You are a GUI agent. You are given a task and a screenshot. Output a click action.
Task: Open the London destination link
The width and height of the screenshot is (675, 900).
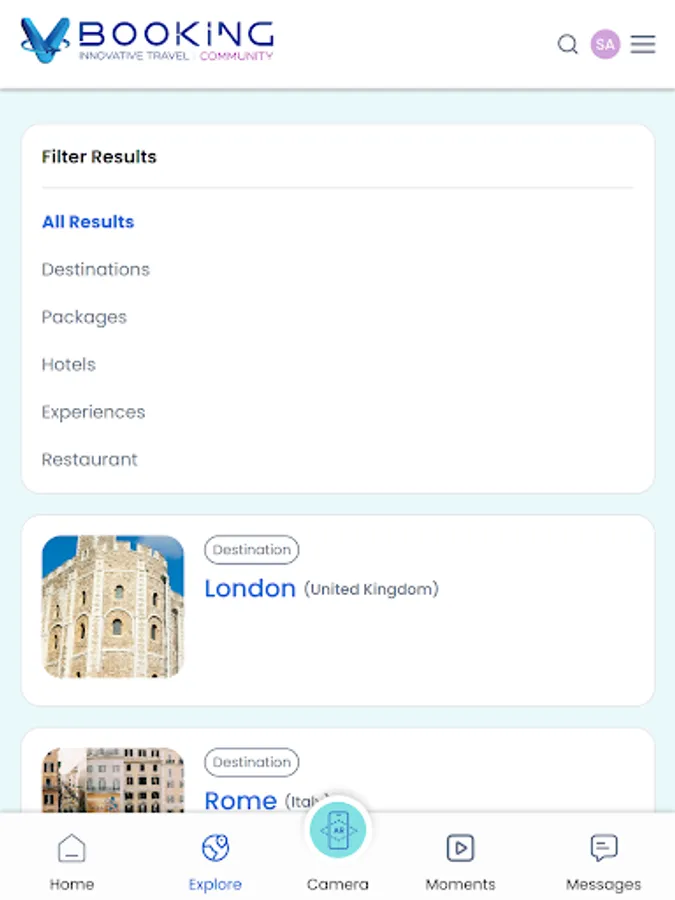point(249,589)
